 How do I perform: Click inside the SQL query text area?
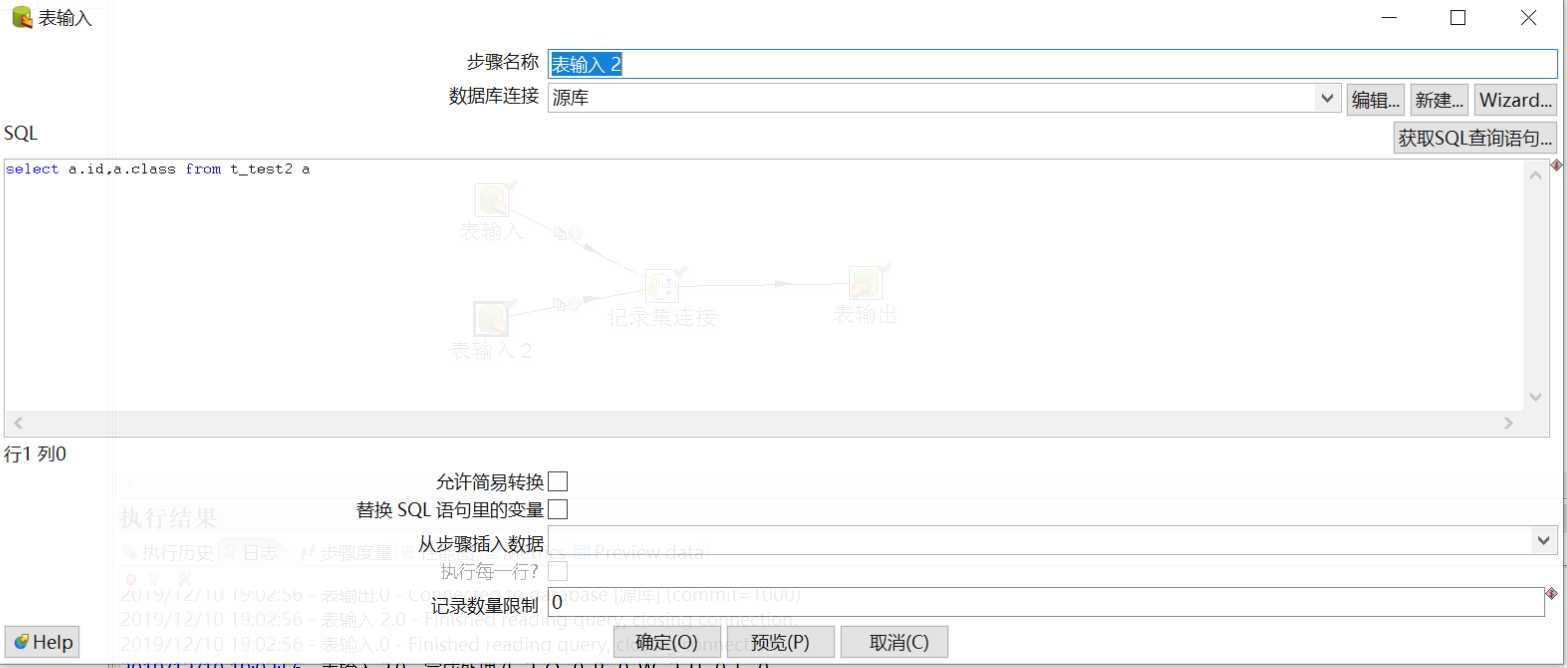[765, 285]
